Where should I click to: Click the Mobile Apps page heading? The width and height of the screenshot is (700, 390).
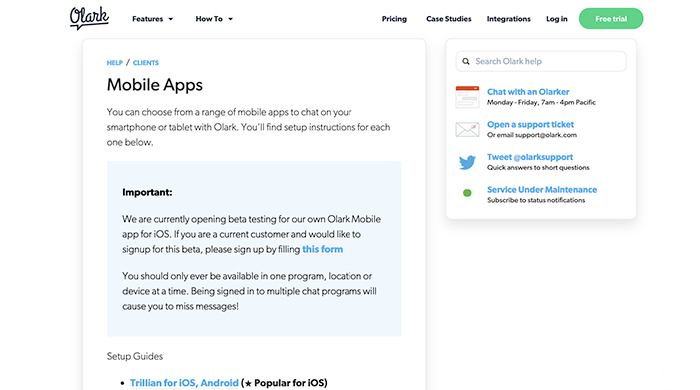click(154, 85)
